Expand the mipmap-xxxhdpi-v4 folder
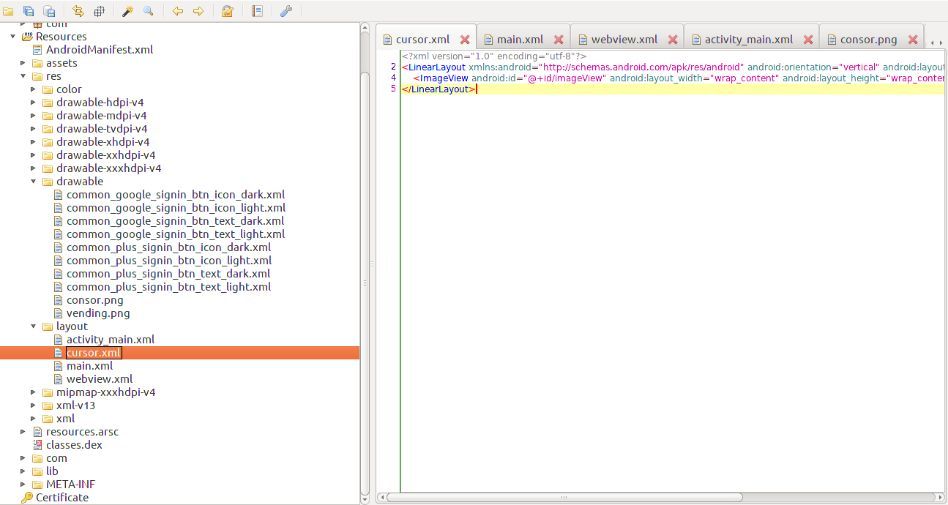This screenshot has width=948, height=505. [33, 393]
